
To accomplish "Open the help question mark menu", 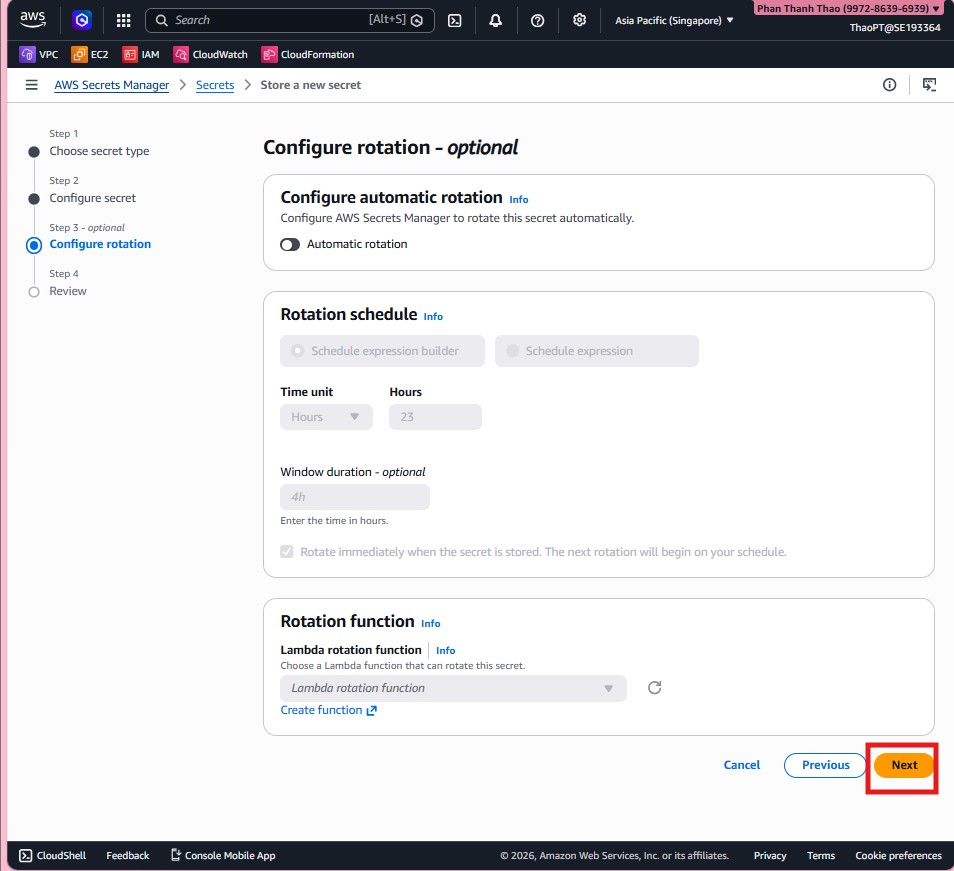I will click(537, 20).
